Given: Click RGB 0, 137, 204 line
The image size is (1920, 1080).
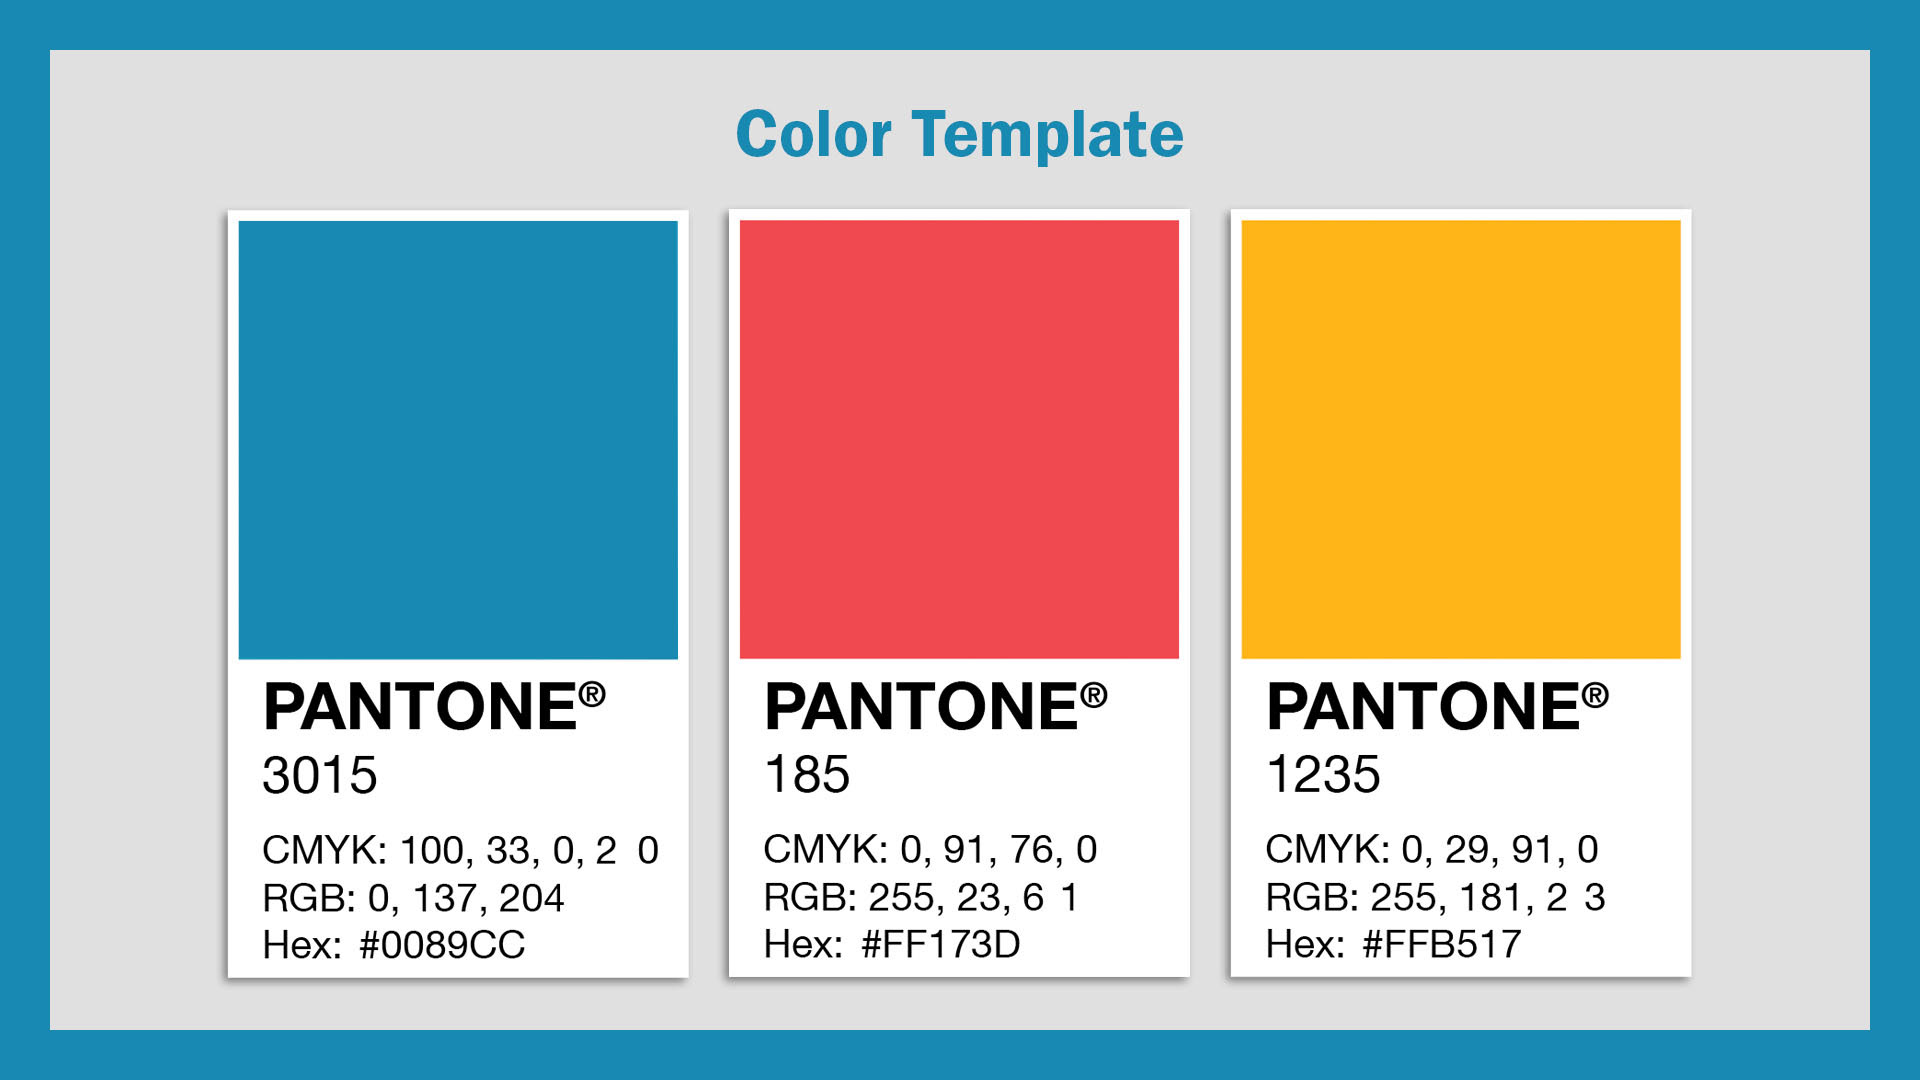Looking at the screenshot, I should [x=413, y=898].
